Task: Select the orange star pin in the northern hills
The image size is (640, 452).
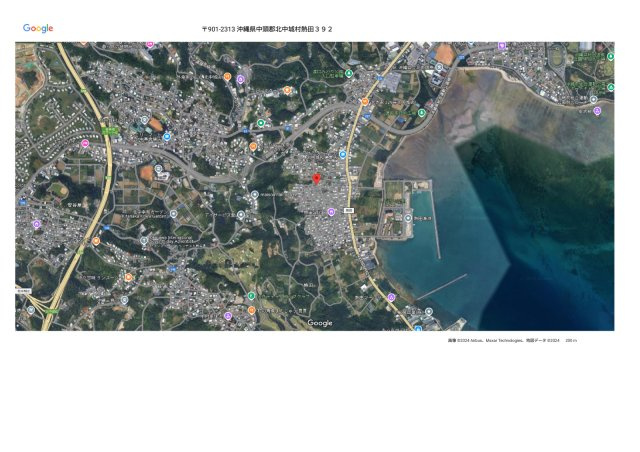Action: coord(287,90)
